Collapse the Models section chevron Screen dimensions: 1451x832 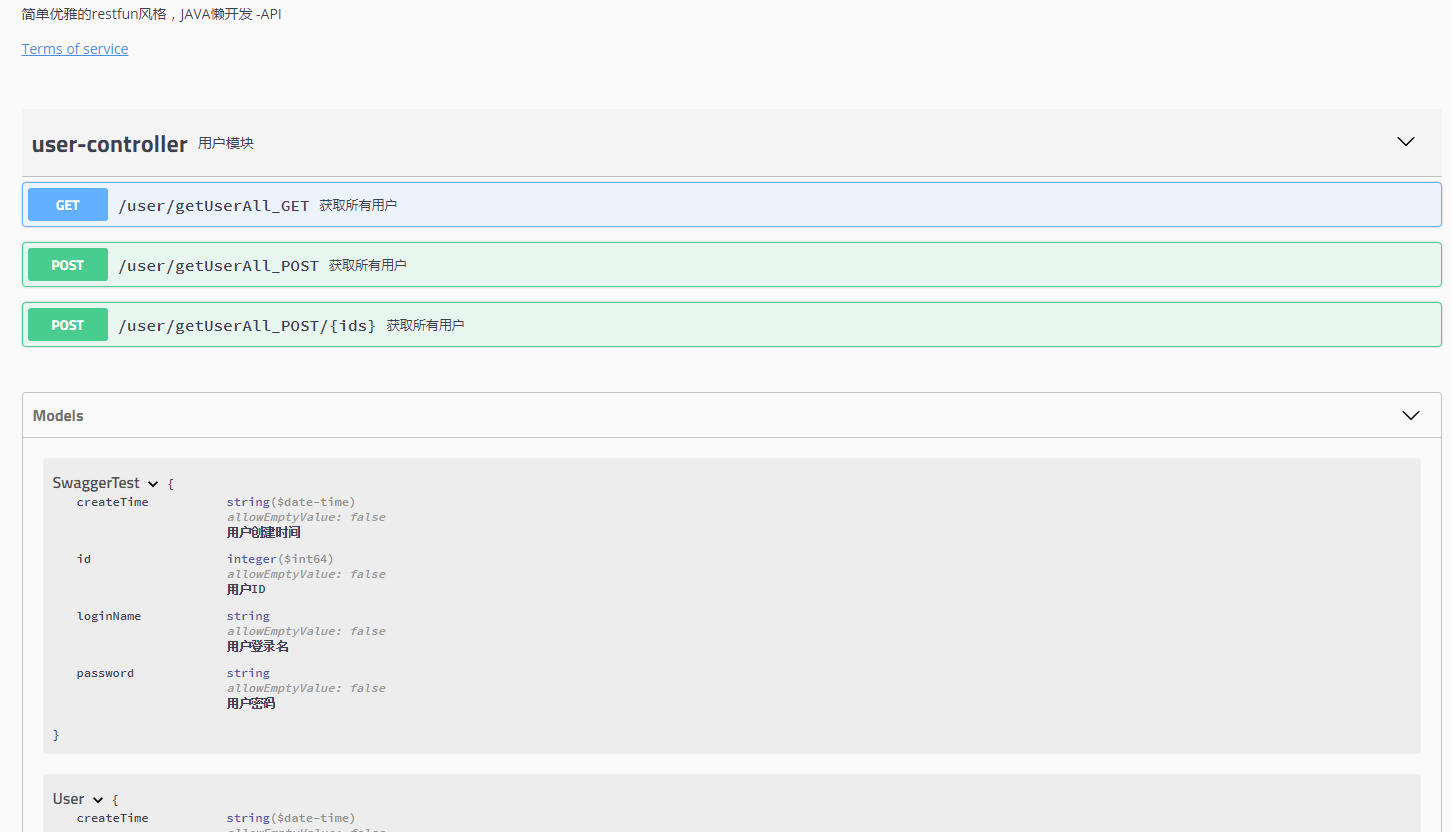point(1411,415)
